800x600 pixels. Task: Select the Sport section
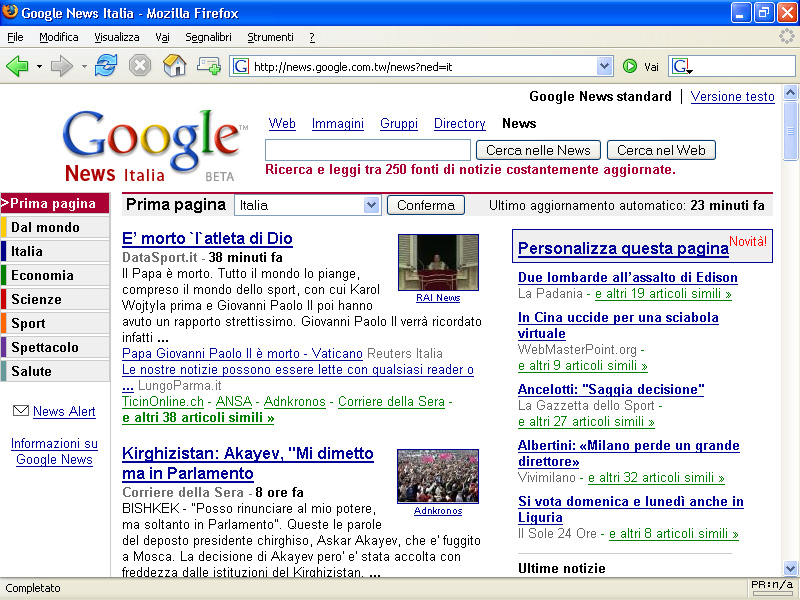pyautogui.click(x=55, y=323)
